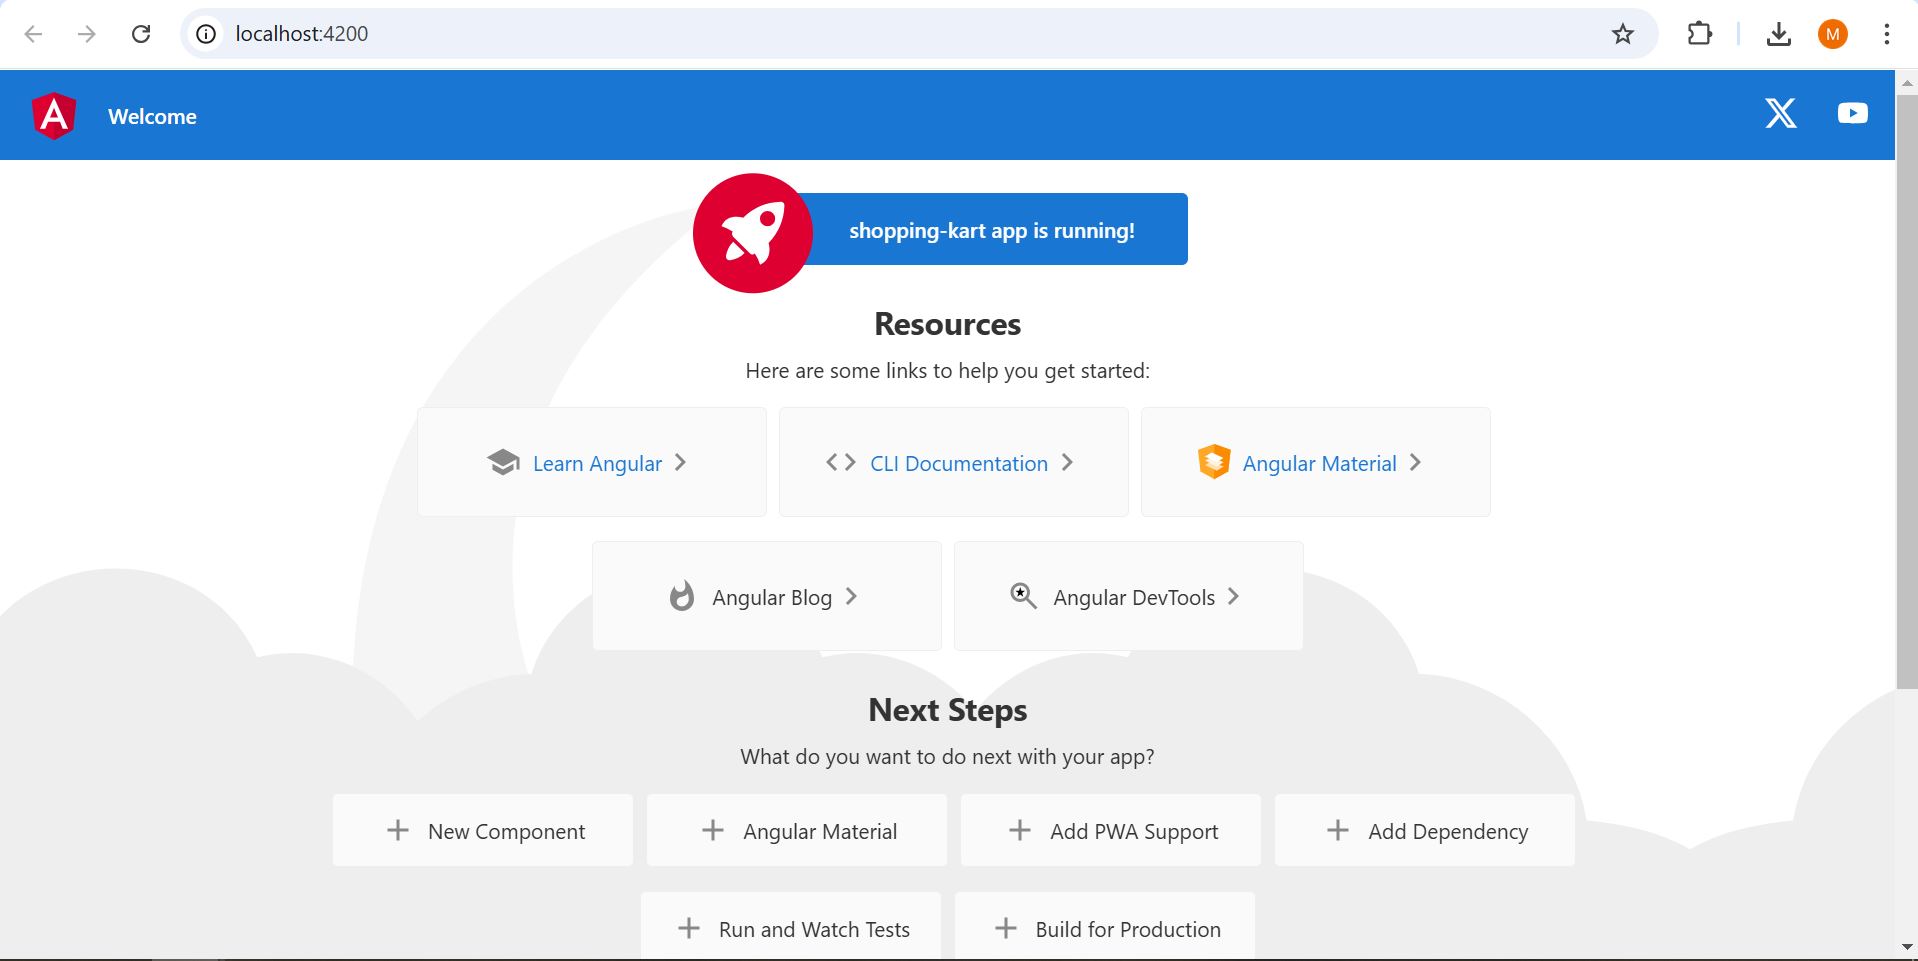The height and width of the screenshot is (961, 1918).
Task: Click the plus icon on Add PWA Support
Action: click(x=1020, y=830)
